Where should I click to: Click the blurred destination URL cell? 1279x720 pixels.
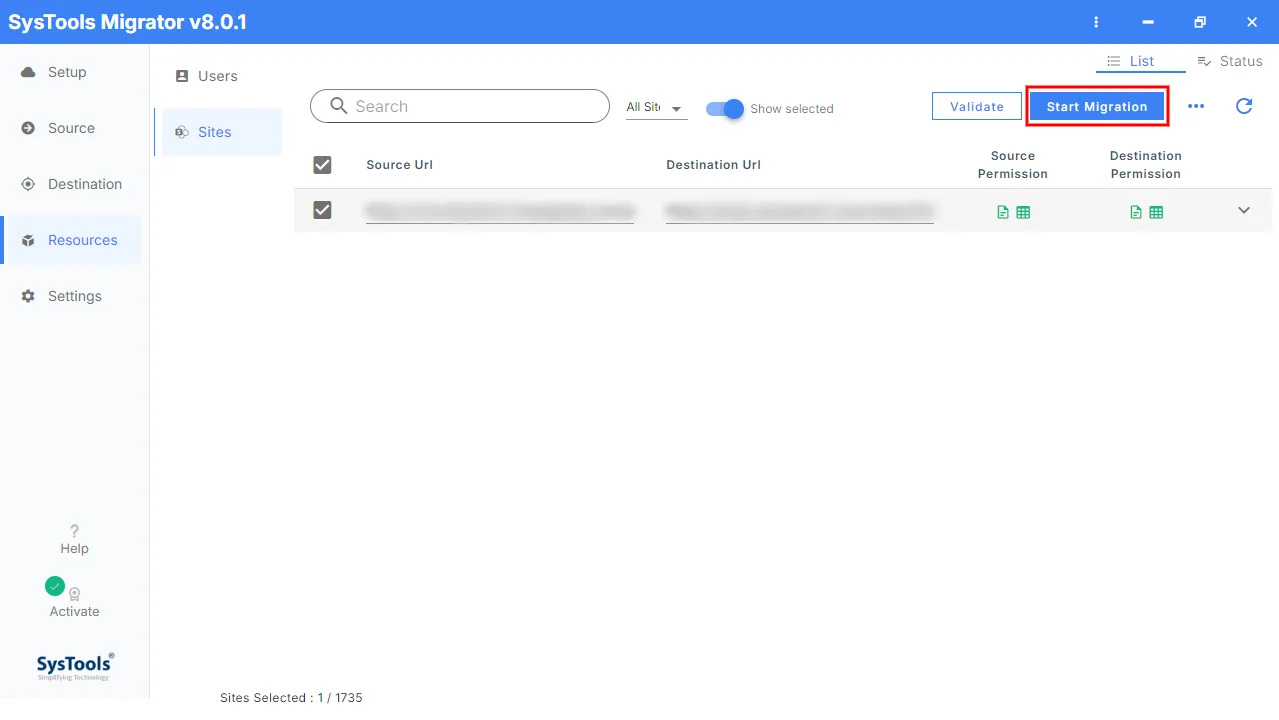[x=800, y=211]
